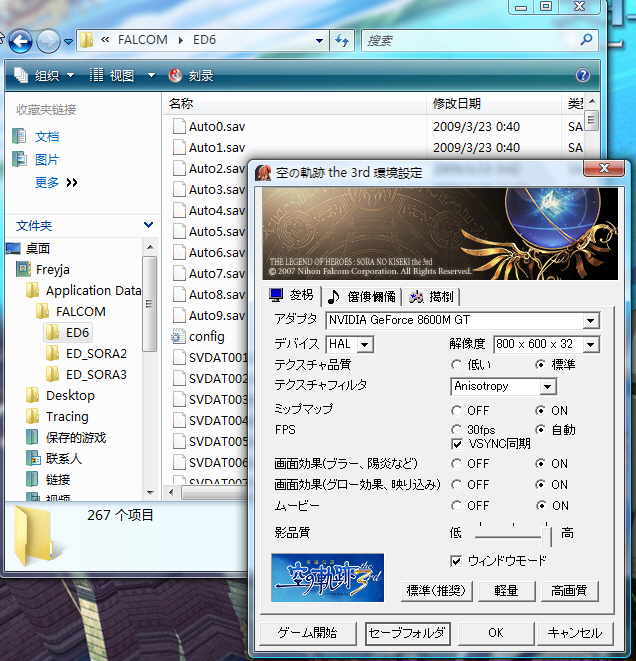The height and width of the screenshot is (661, 636).
Task: Toggle the VSYNC sync checkbox
Action: coord(456,443)
